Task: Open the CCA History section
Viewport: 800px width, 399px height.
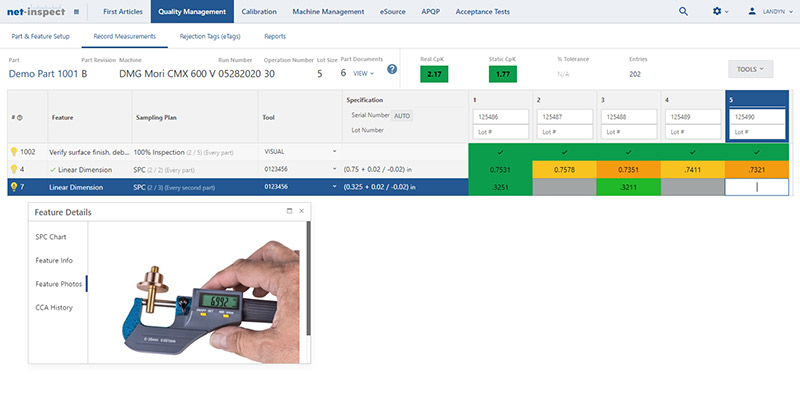Action: pyautogui.click(x=54, y=307)
